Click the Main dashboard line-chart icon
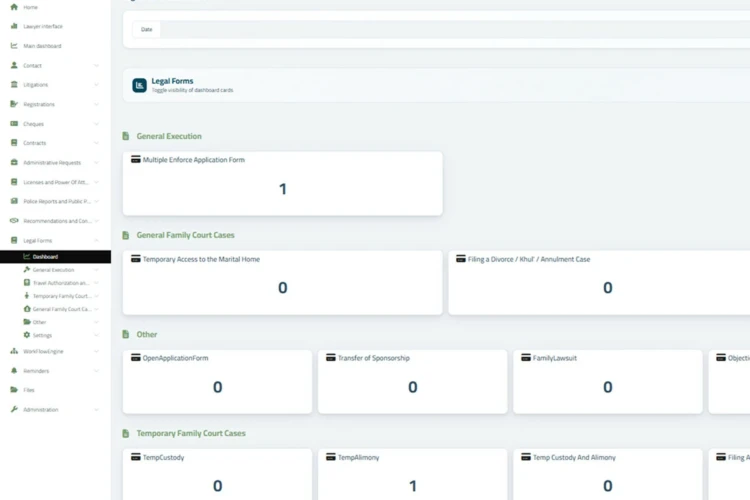Viewport: 750px width, 500px height. pos(14,46)
